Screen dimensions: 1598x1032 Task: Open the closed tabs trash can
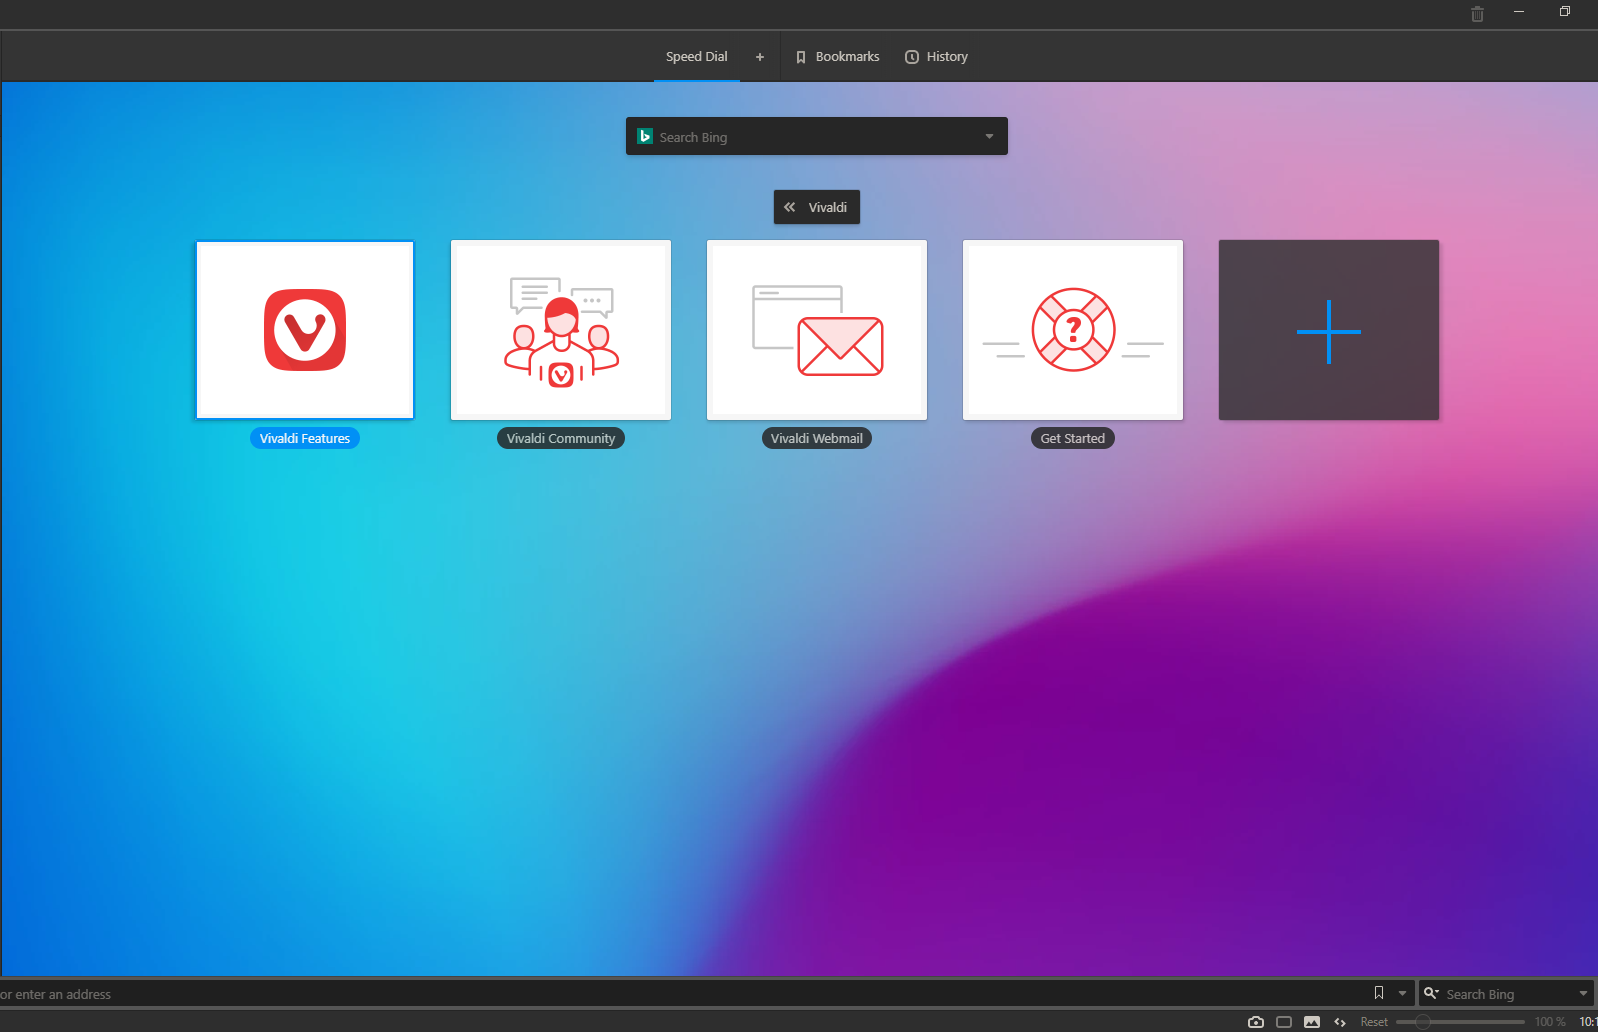coord(1477,14)
